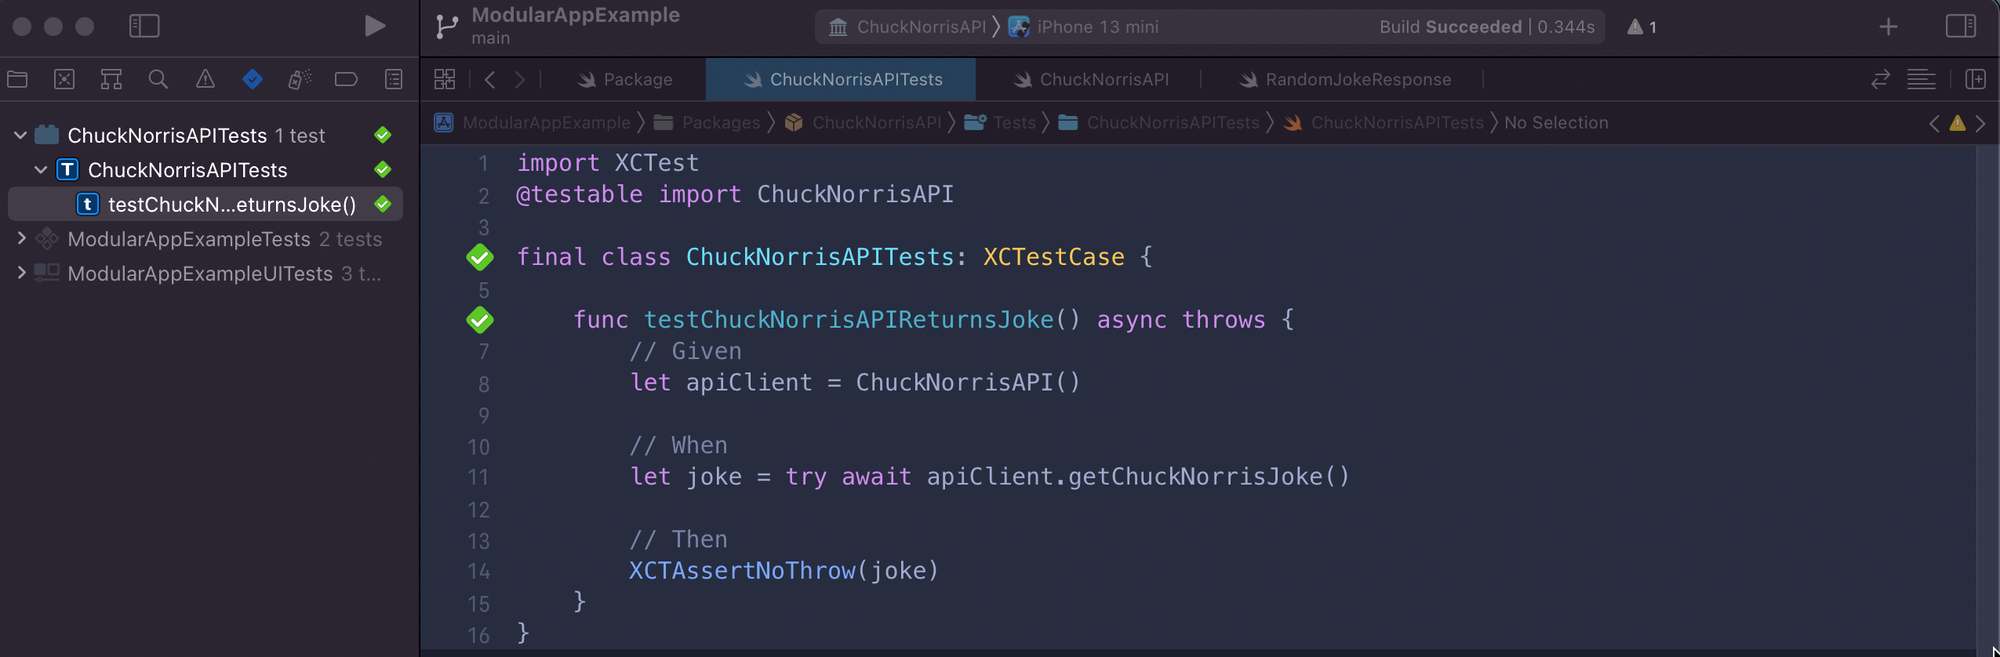This screenshot has width=2000, height=657.
Task: Select the ChuckNorrisAPITests editor tab
Action: [x=842, y=79]
